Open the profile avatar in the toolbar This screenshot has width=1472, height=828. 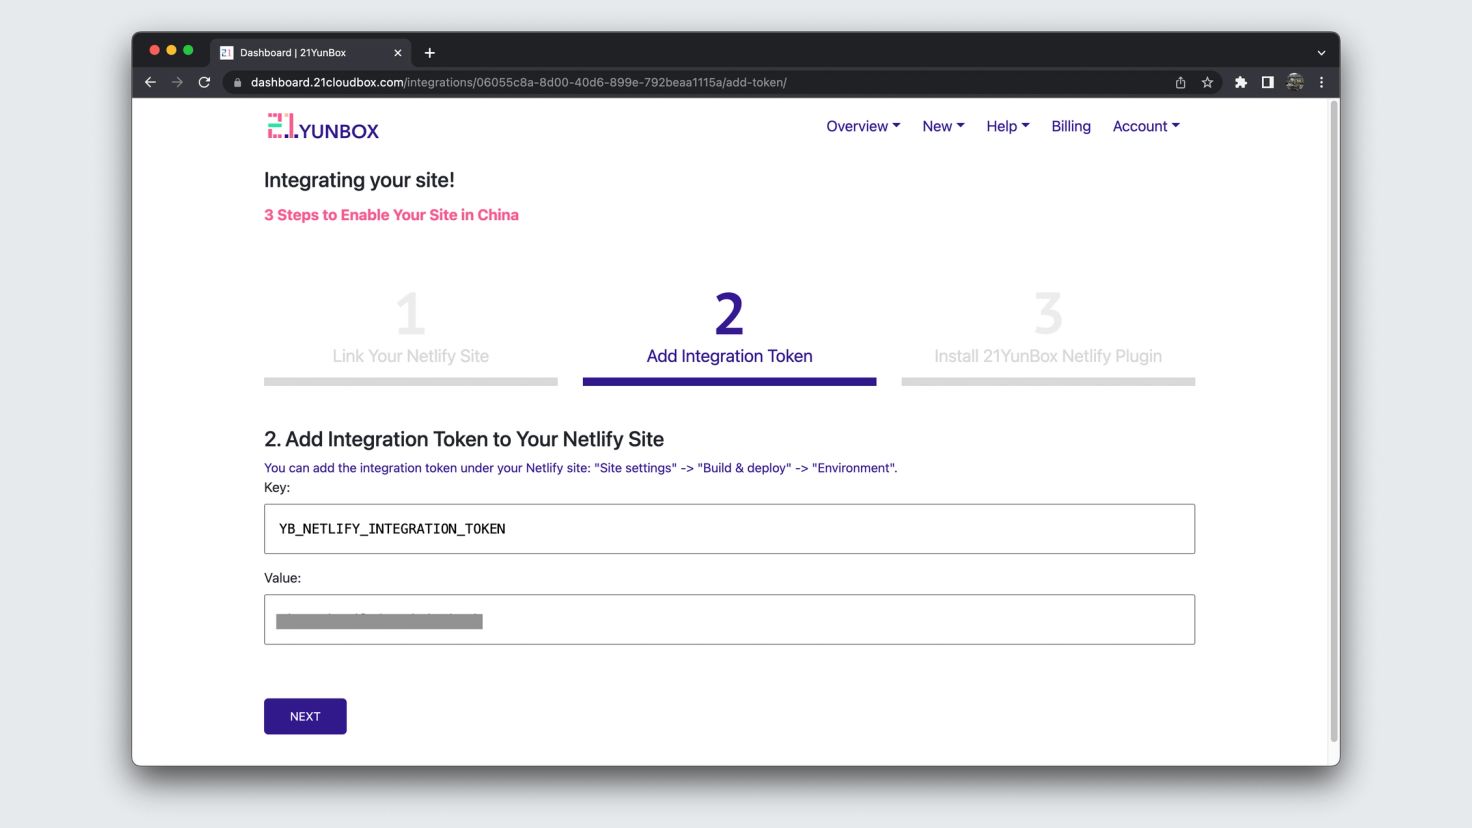(1295, 82)
